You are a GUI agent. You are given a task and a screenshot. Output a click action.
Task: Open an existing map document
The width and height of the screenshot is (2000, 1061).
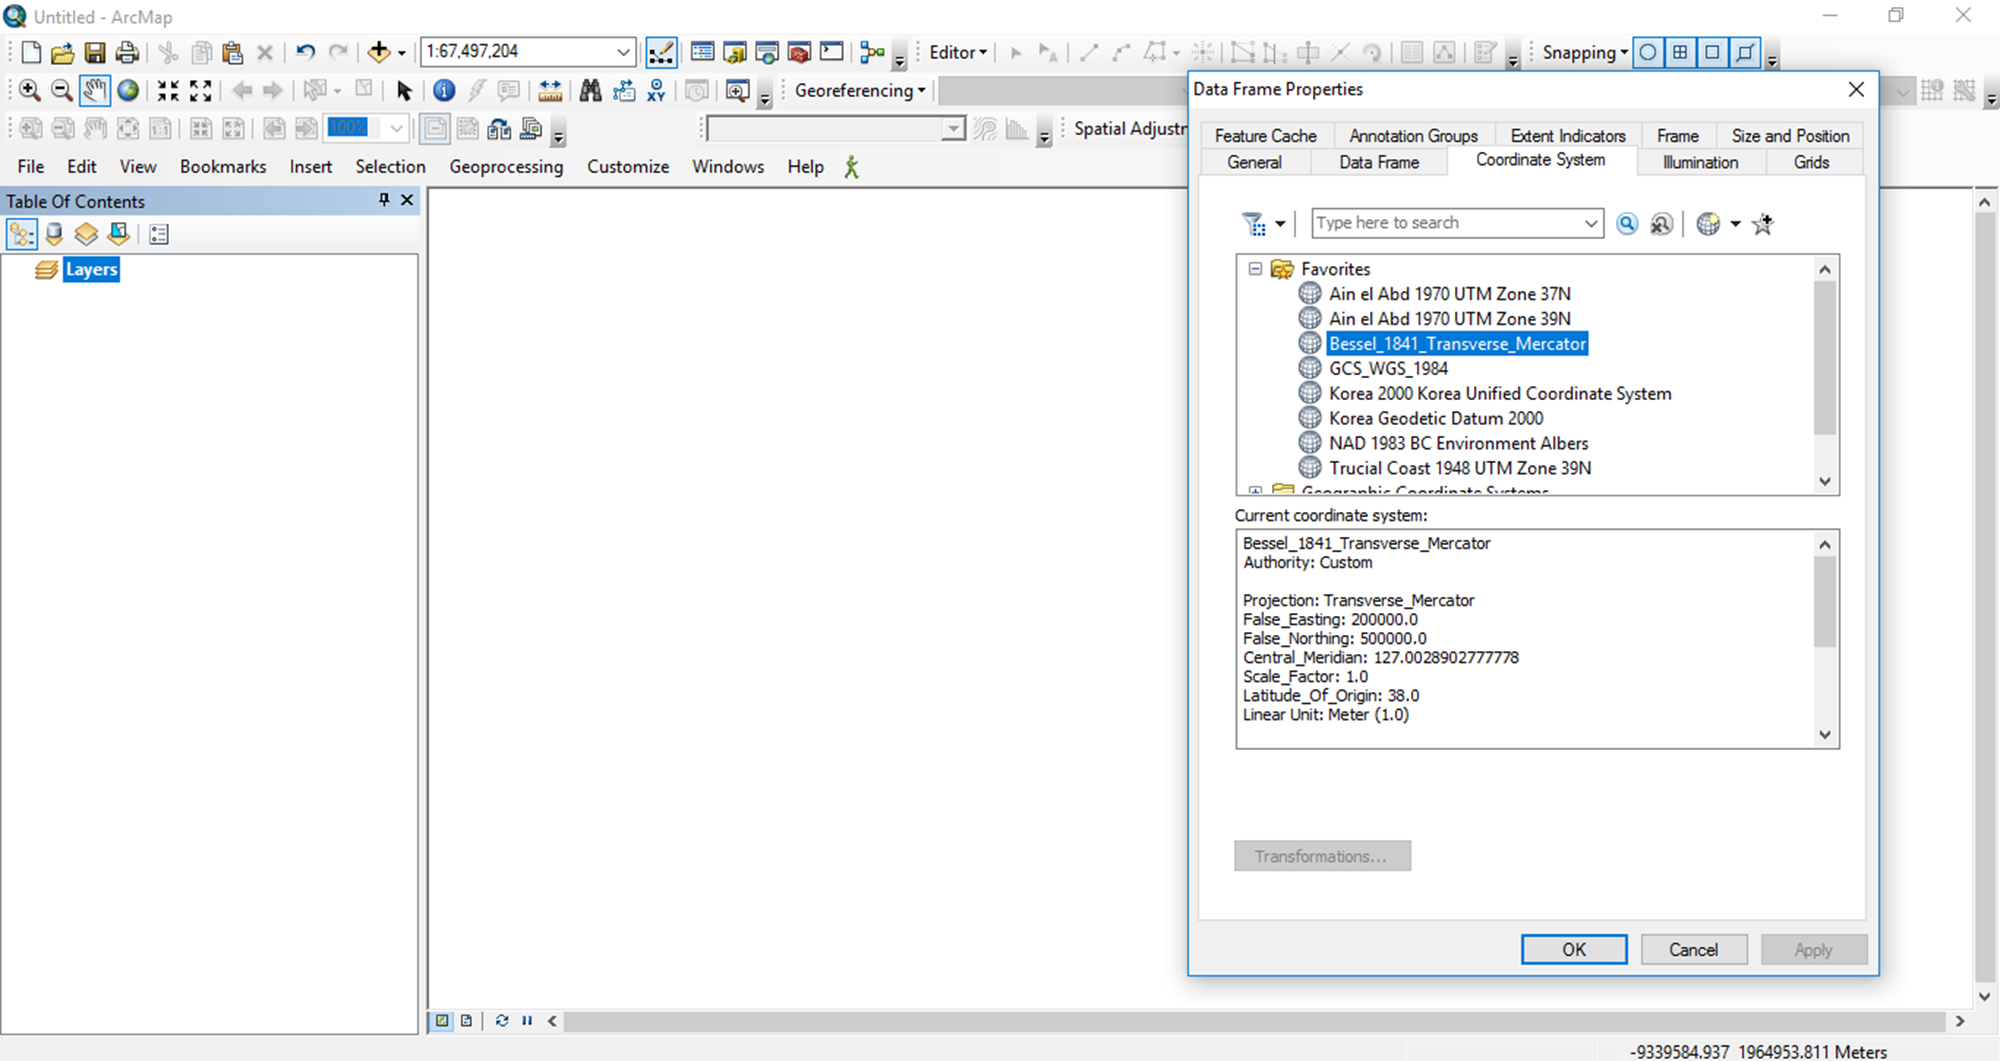62,52
